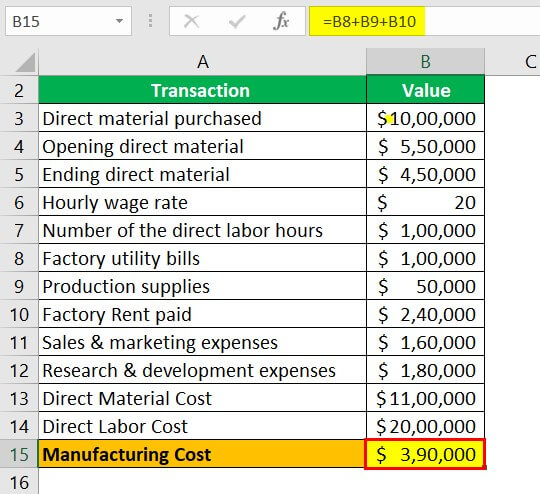This screenshot has width=540, height=494.
Task: Select row 10 header
Action: [x=19, y=314]
